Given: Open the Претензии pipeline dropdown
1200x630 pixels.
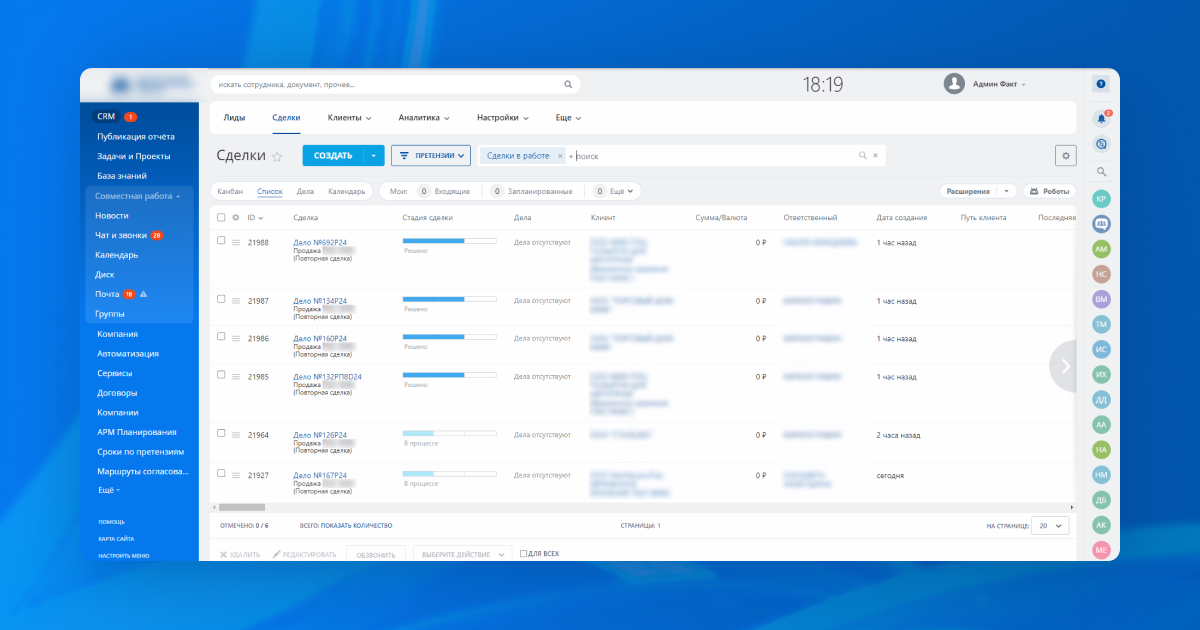Looking at the screenshot, I should (x=431, y=156).
